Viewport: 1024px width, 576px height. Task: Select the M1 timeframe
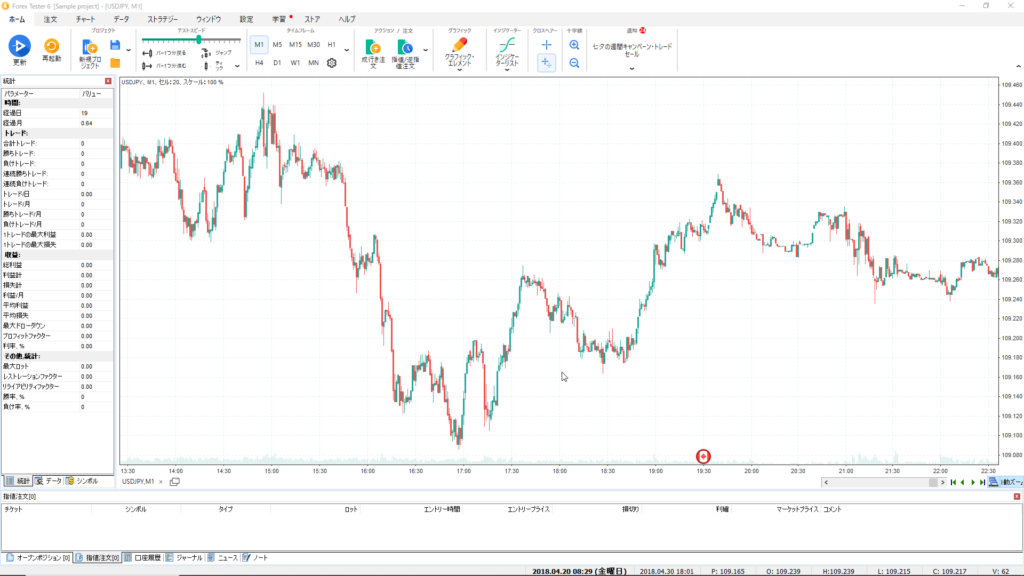point(259,44)
